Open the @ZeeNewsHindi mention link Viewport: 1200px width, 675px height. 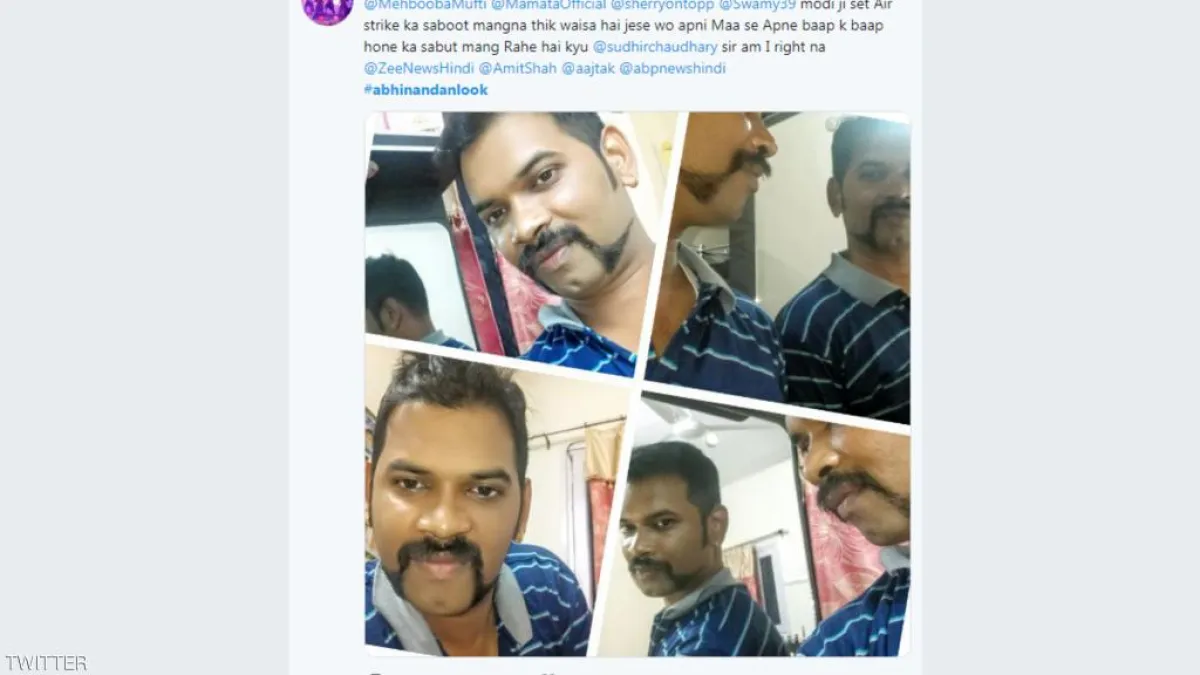tap(418, 68)
